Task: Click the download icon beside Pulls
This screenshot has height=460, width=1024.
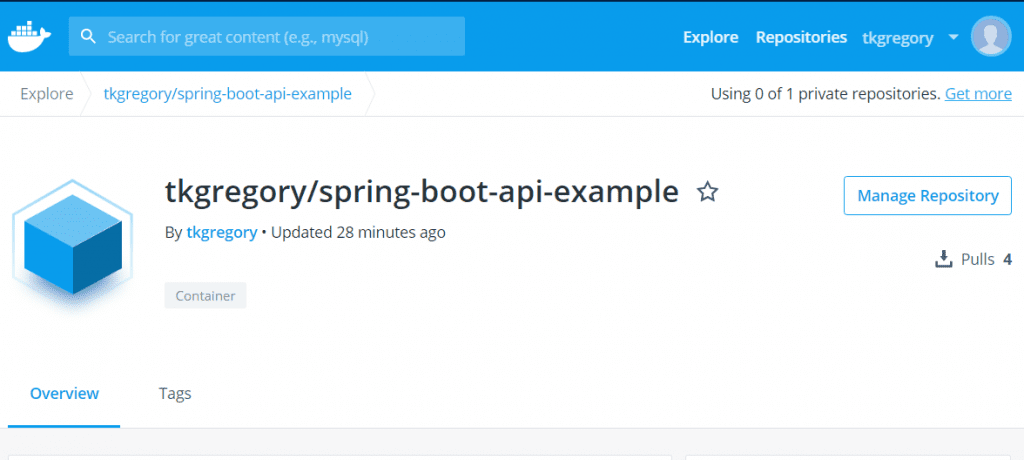Action: [x=942, y=260]
